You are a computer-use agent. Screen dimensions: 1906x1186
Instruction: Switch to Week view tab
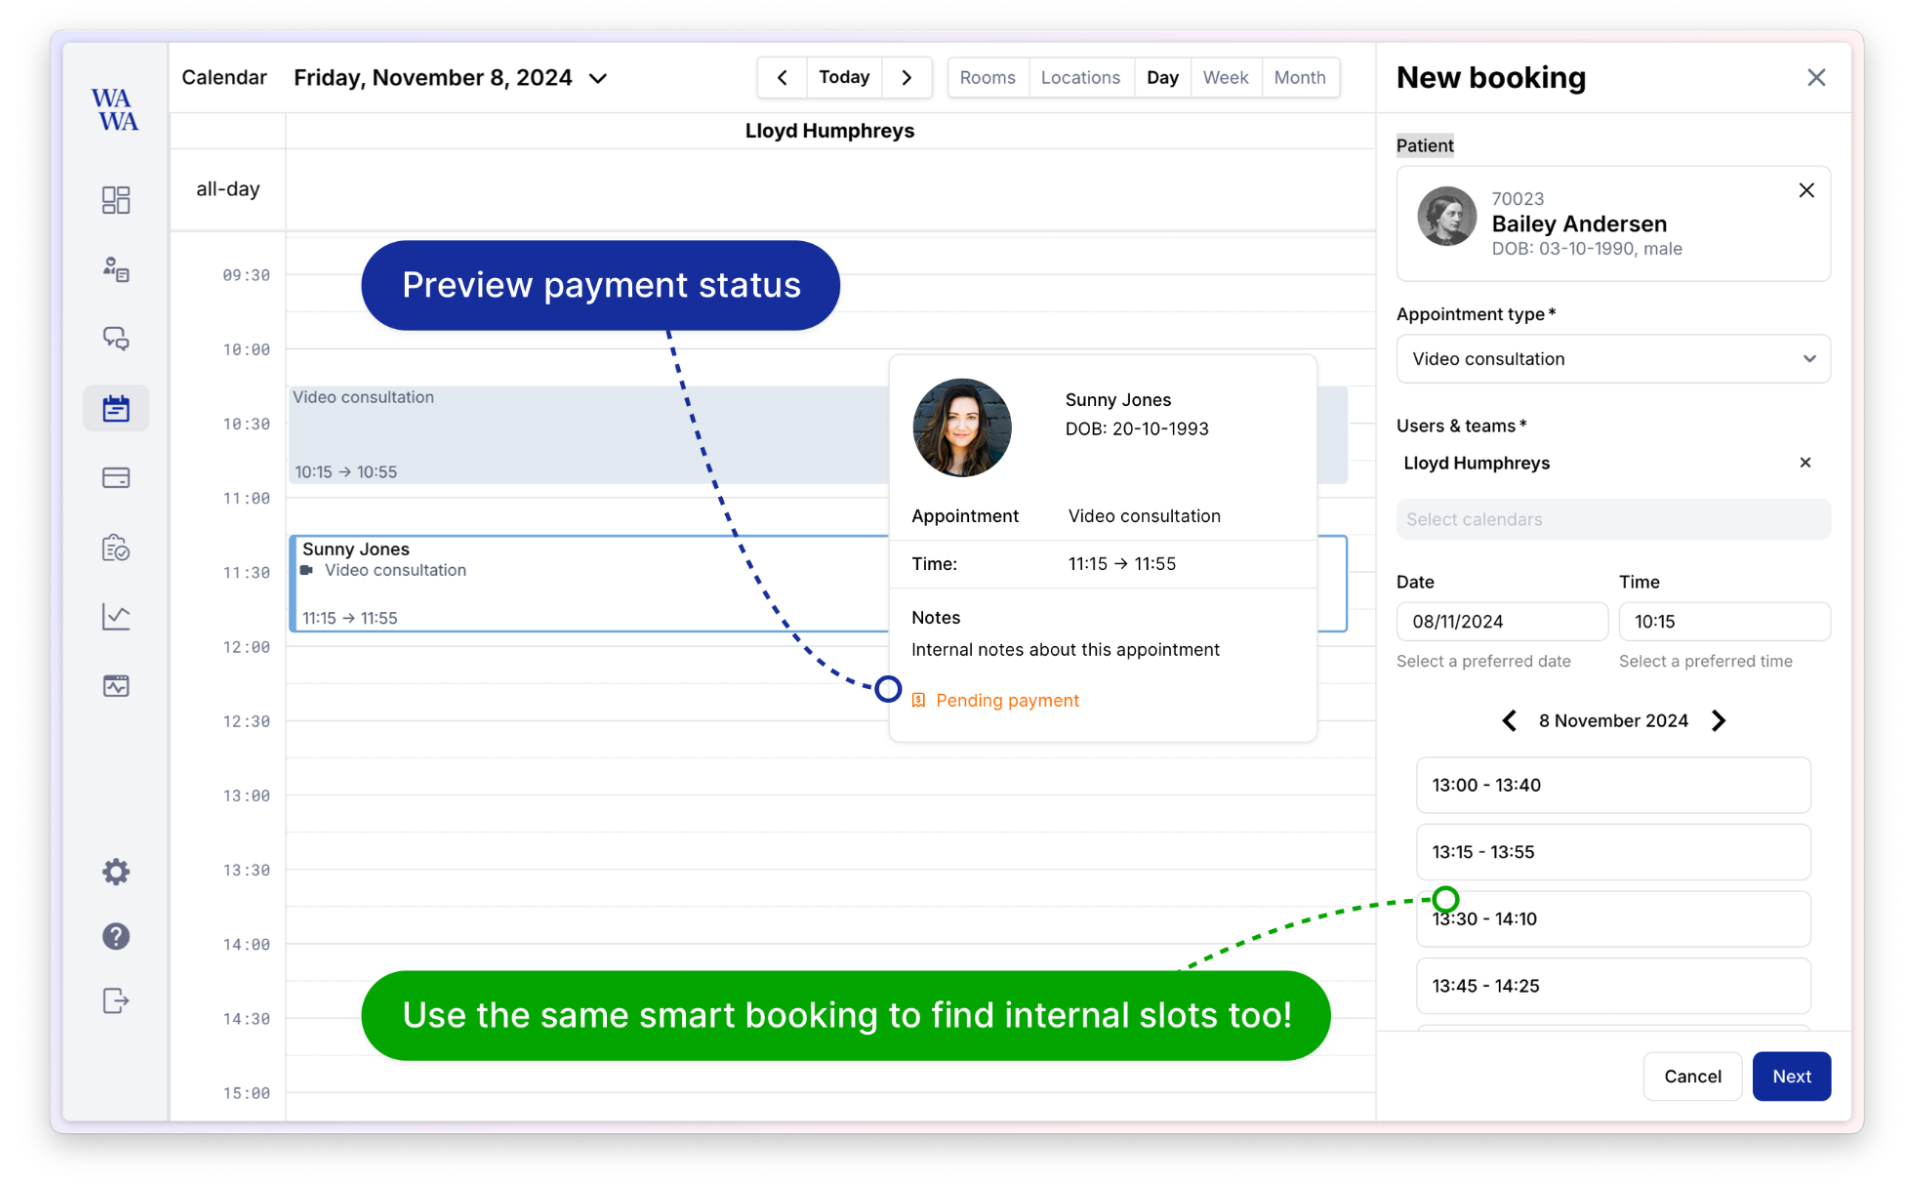(1225, 78)
